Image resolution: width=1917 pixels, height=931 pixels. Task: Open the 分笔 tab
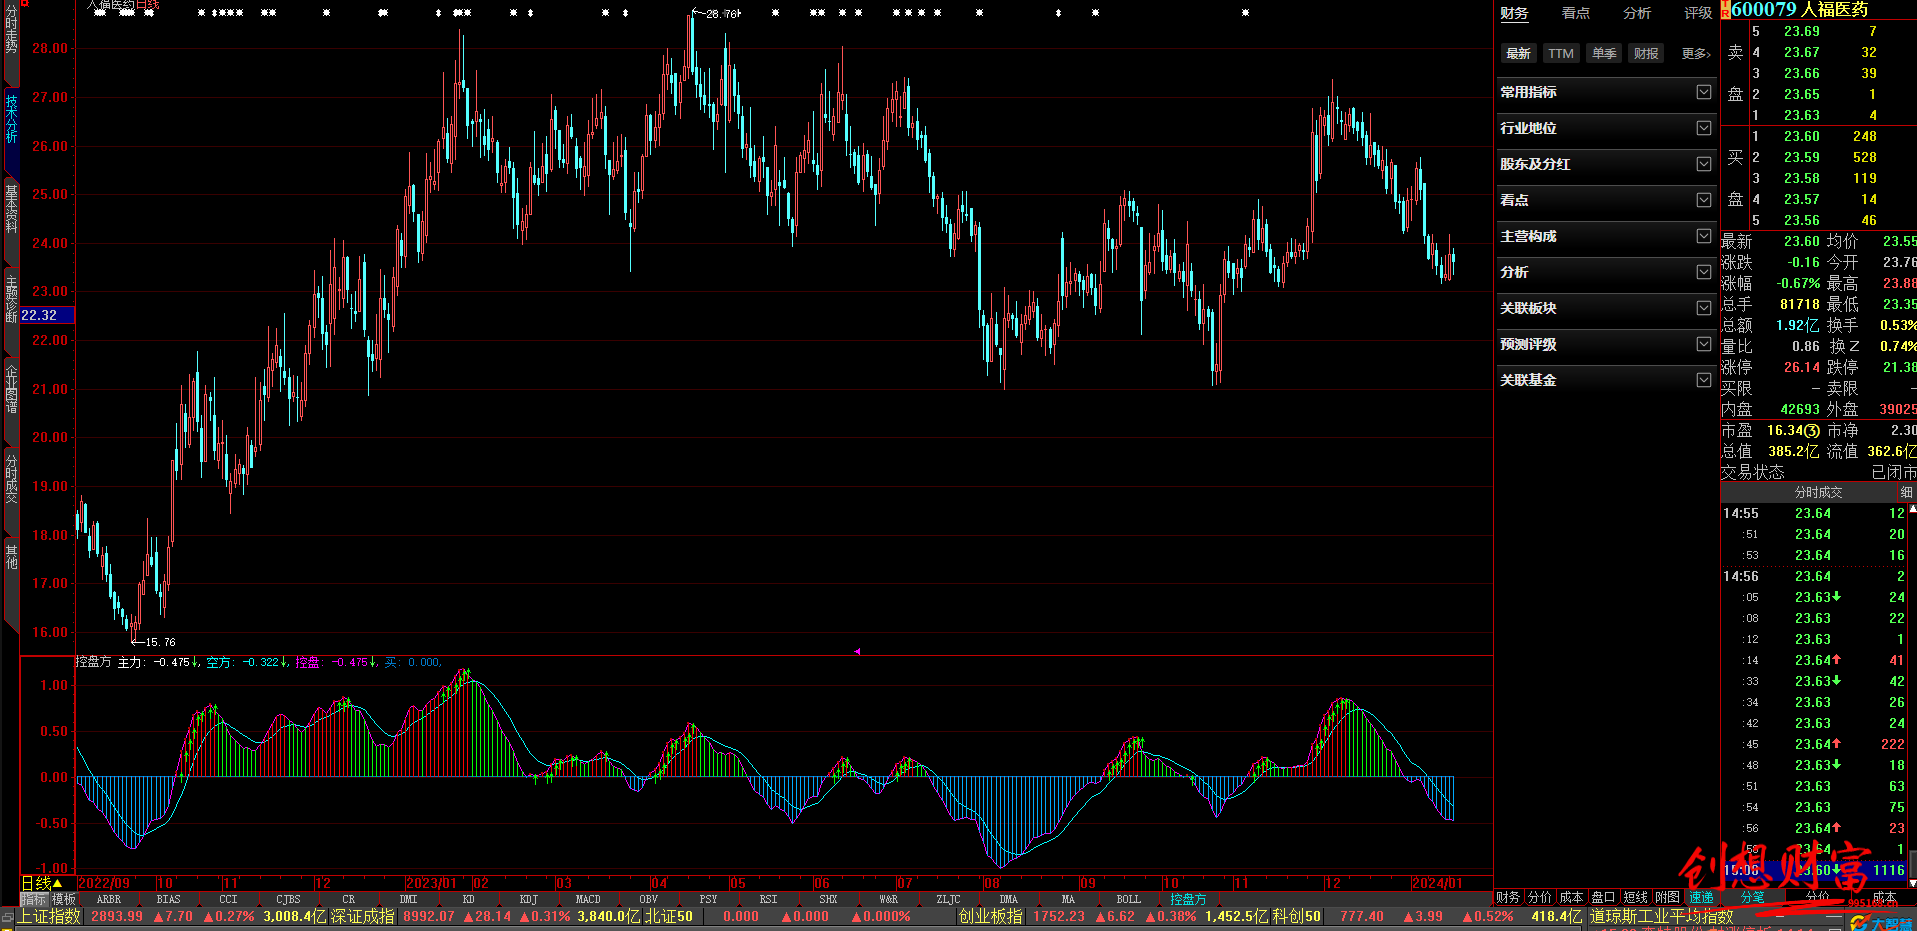pyautogui.click(x=1752, y=897)
